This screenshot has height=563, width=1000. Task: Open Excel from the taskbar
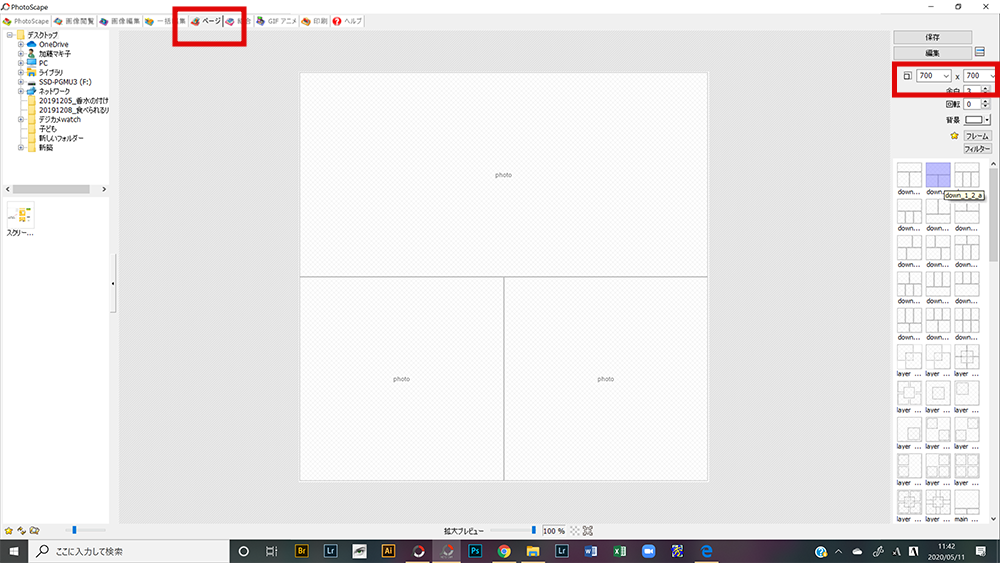pos(619,551)
